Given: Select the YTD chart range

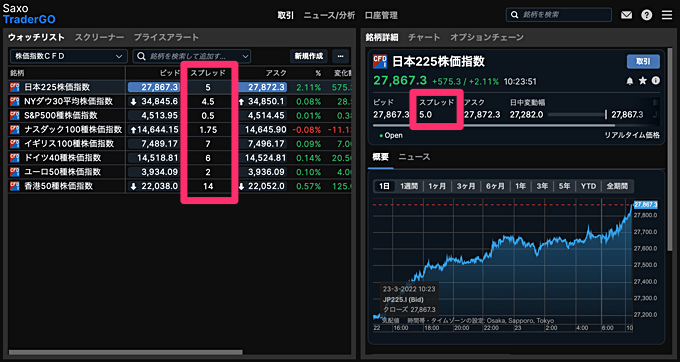Looking at the screenshot, I should click(x=588, y=186).
